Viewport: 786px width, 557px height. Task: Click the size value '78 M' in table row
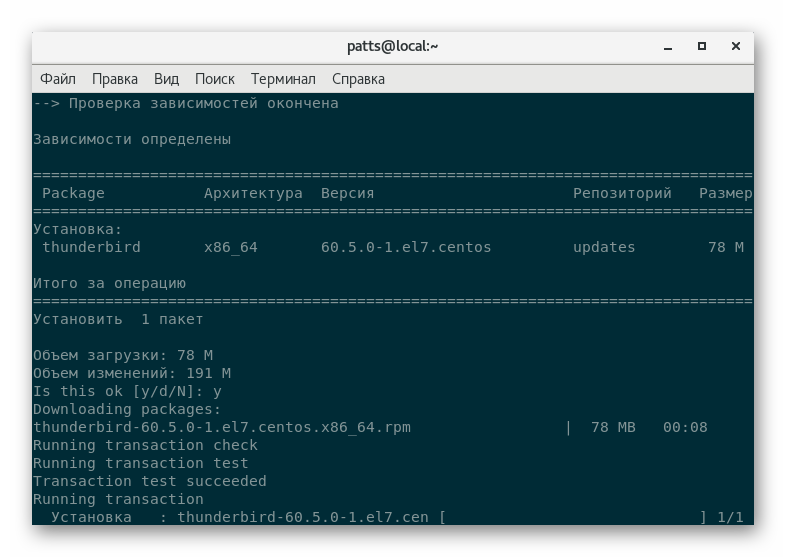[x=726, y=248]
